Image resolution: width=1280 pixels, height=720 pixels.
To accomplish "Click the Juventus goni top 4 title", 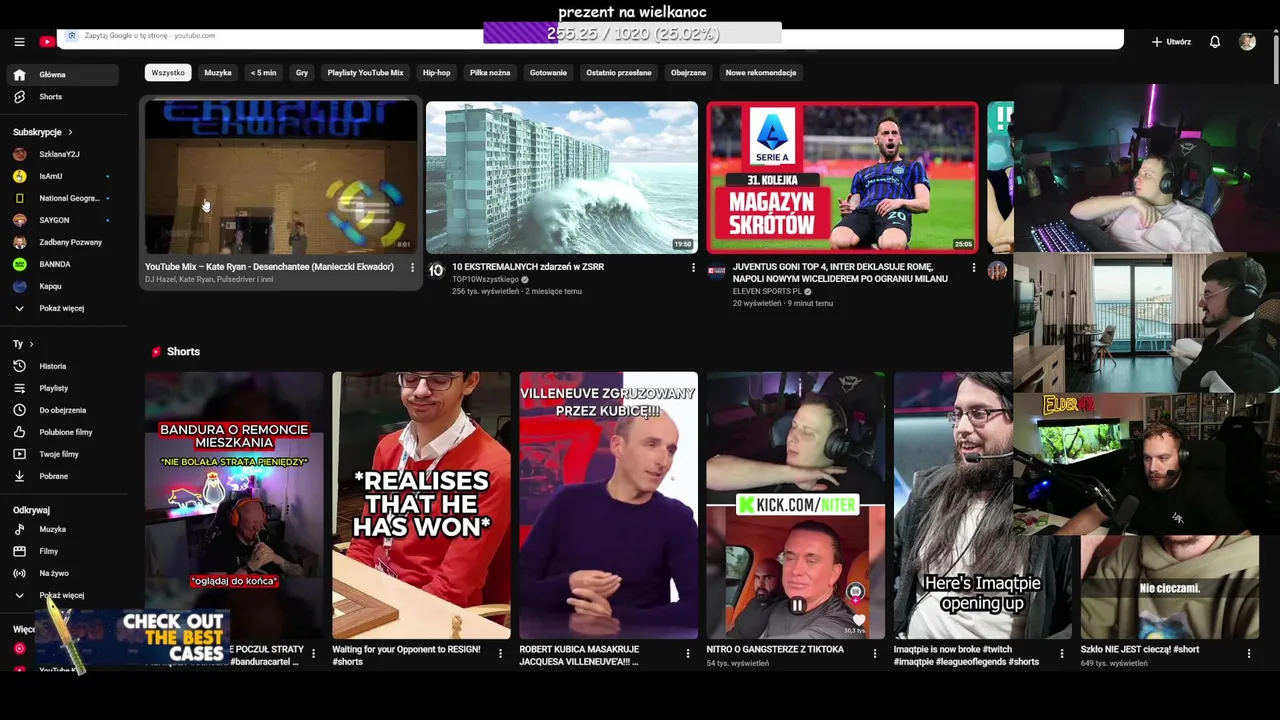I will pos(840,273).
